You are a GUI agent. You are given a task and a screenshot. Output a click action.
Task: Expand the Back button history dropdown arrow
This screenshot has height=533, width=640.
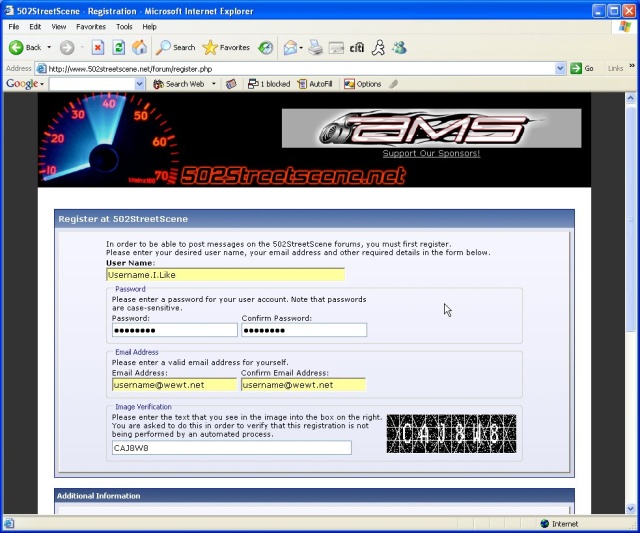(x=49, y=47)
